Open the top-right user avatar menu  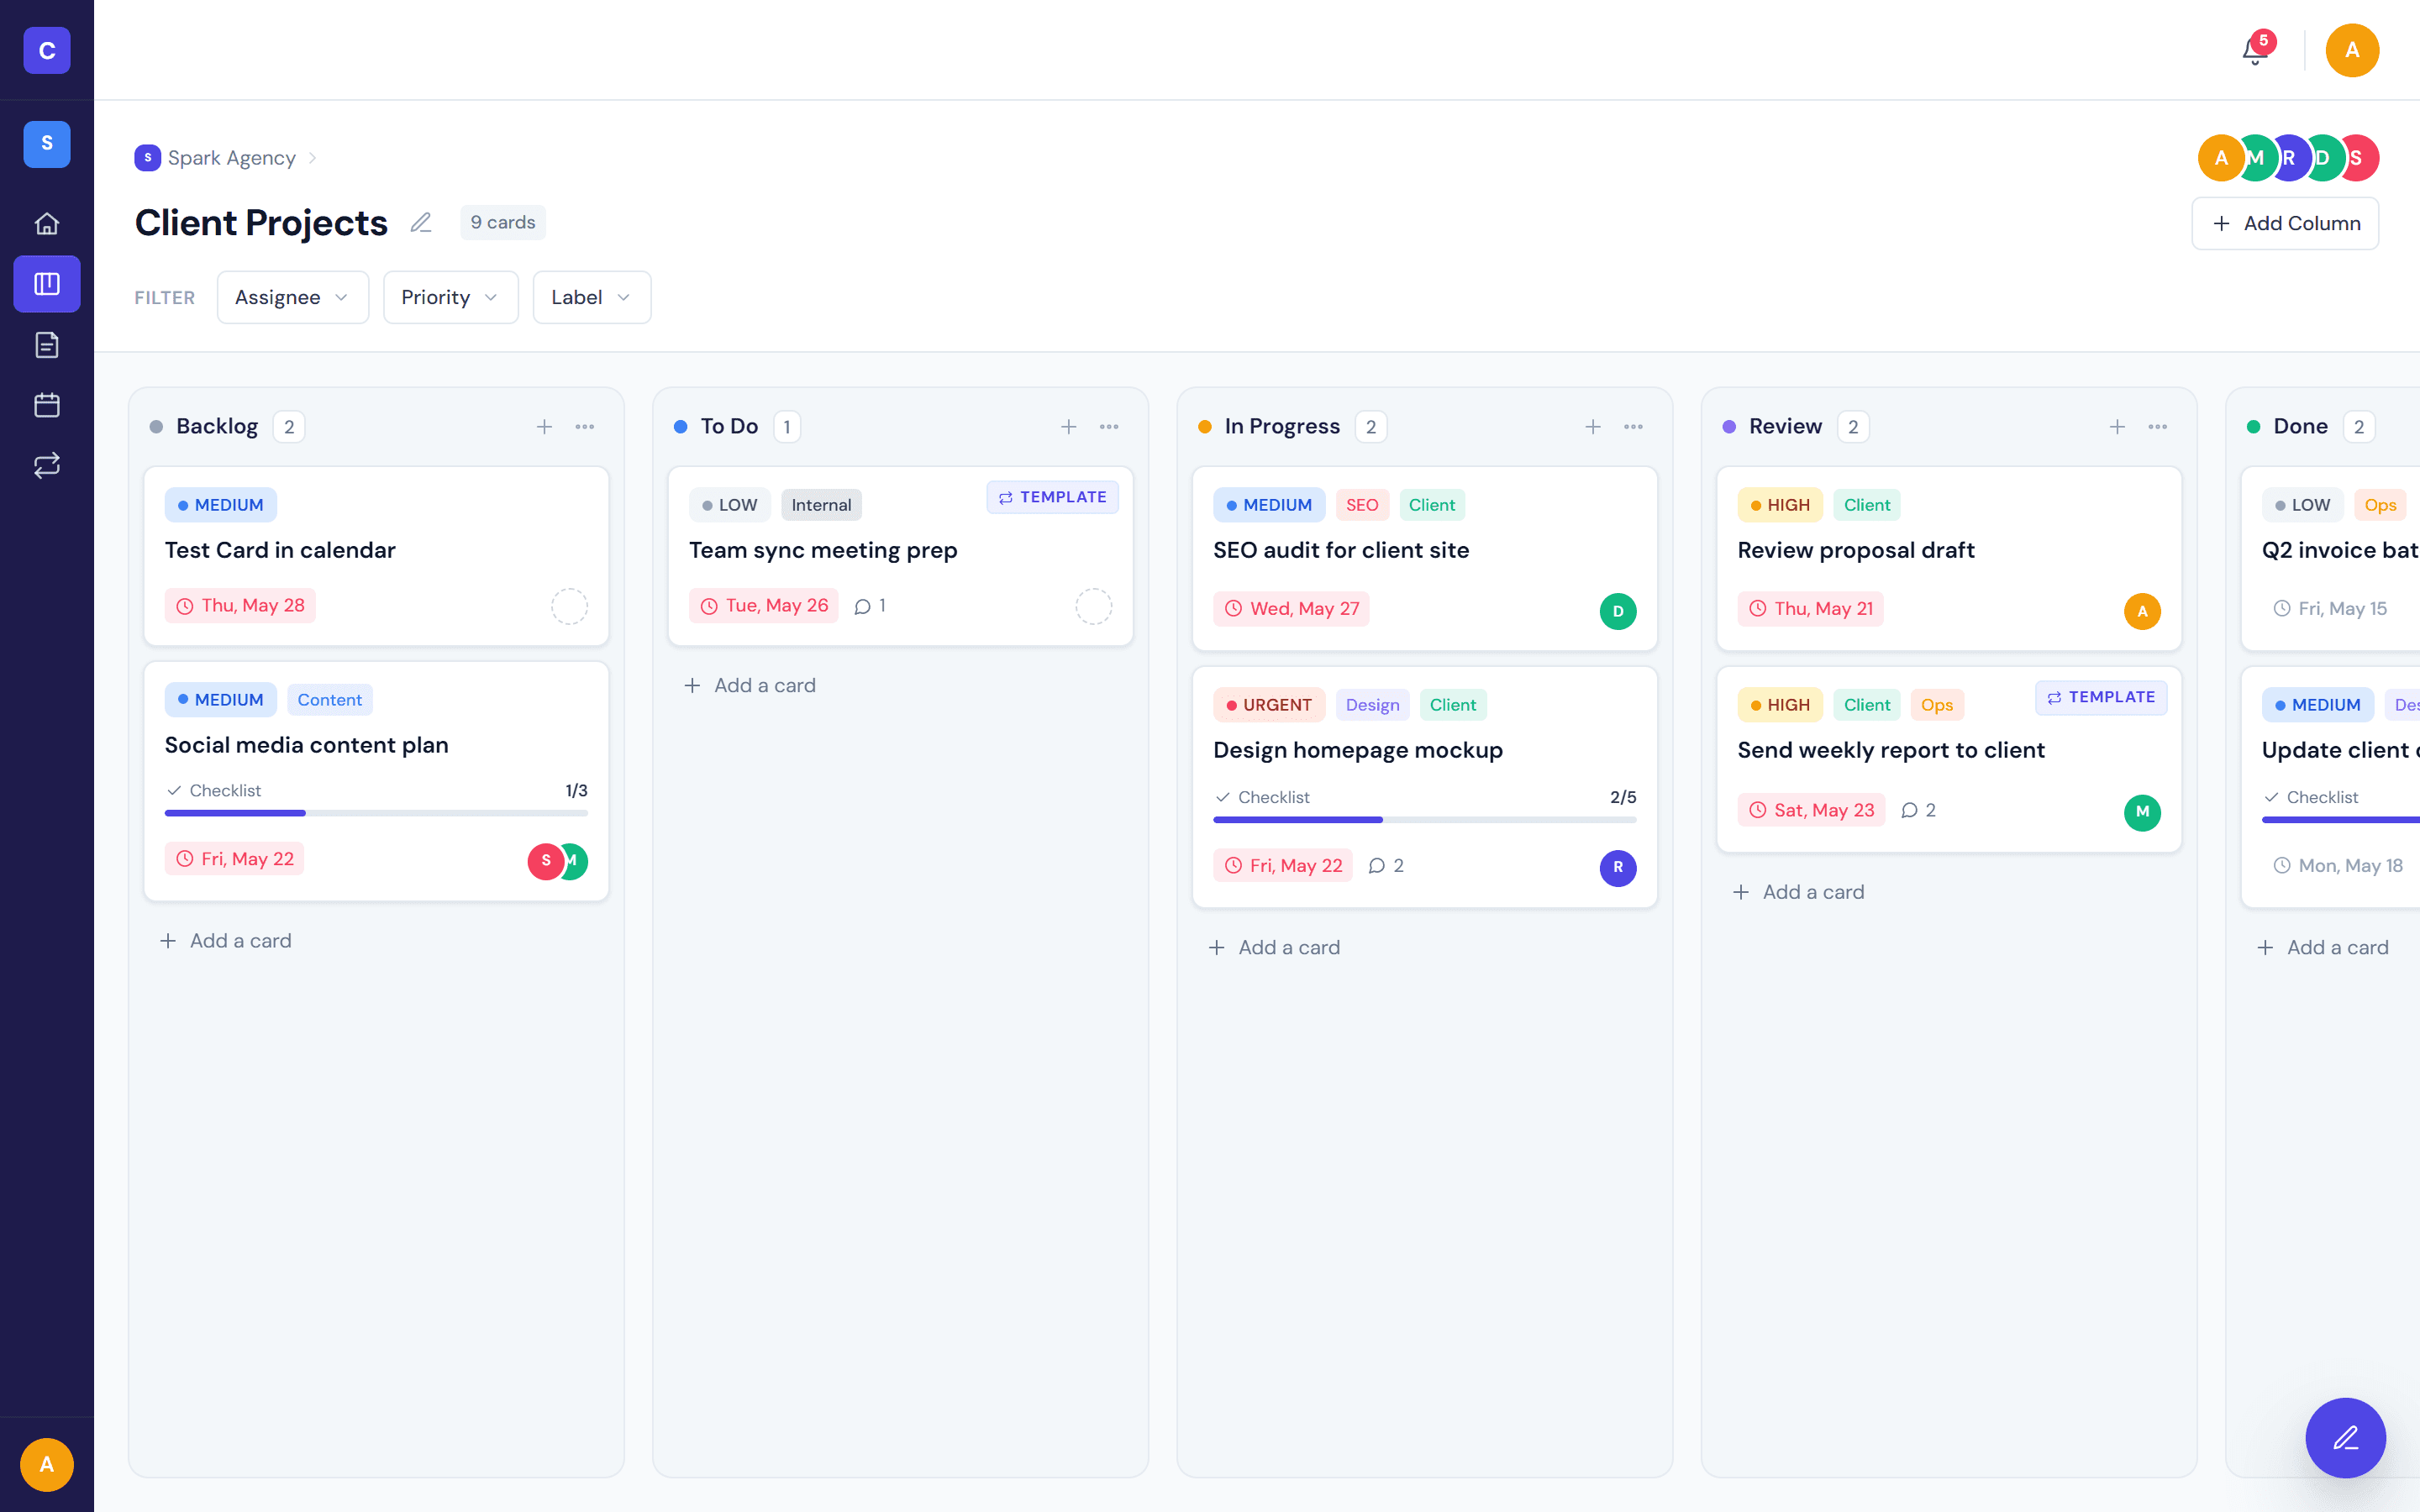[x=2352, y=50]
